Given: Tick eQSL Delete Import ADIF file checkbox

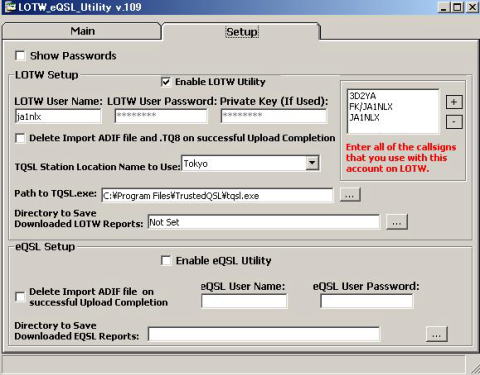Looking at the screenshot, I should pos(20,297).
